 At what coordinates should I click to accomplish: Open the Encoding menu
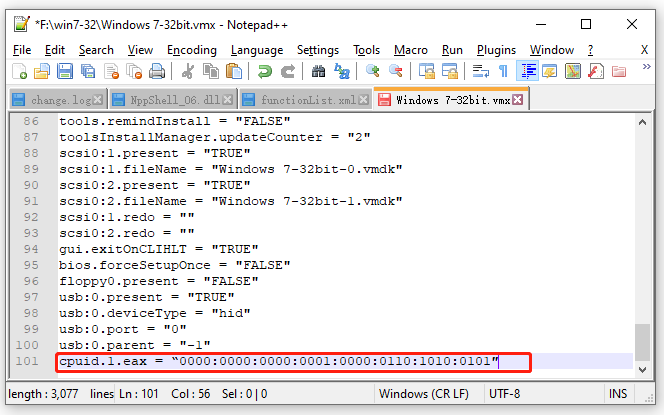(x=192, y=50)
